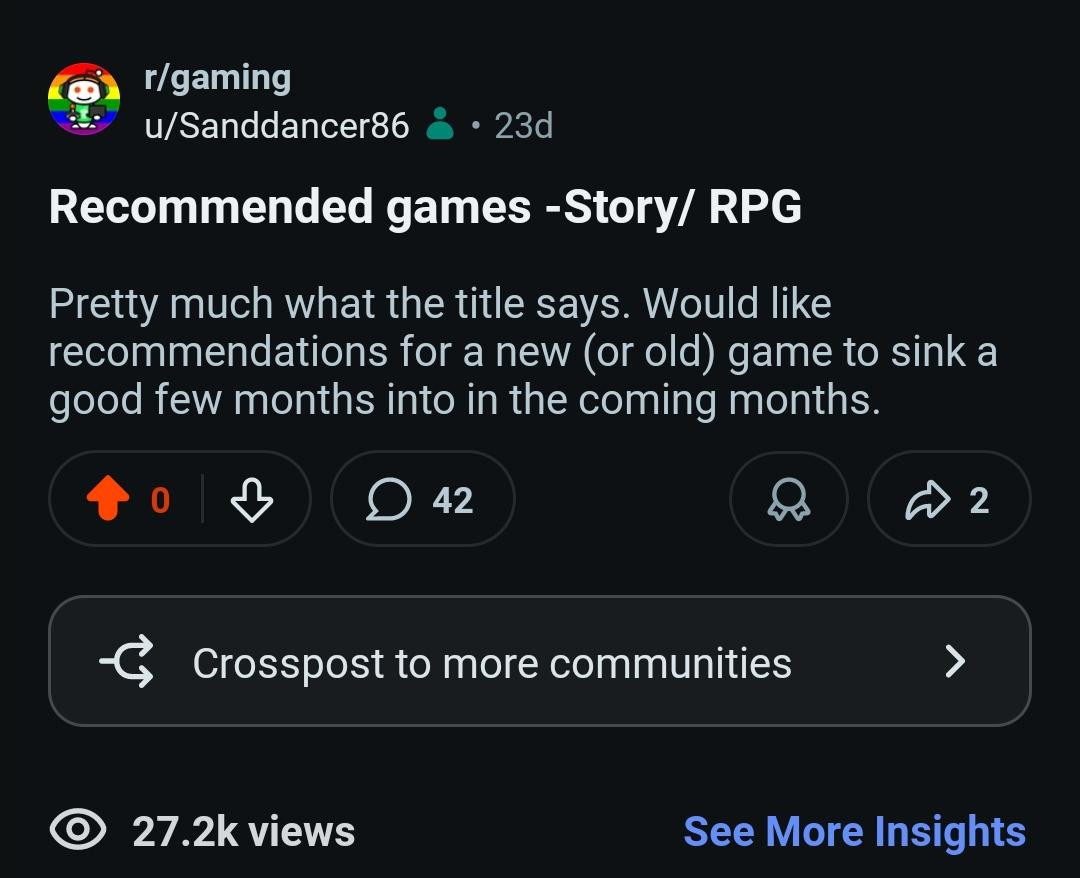The image size is (1080, 878).
Task: Go to r/gaming subreddit link
Action: [x=218, y=78]
